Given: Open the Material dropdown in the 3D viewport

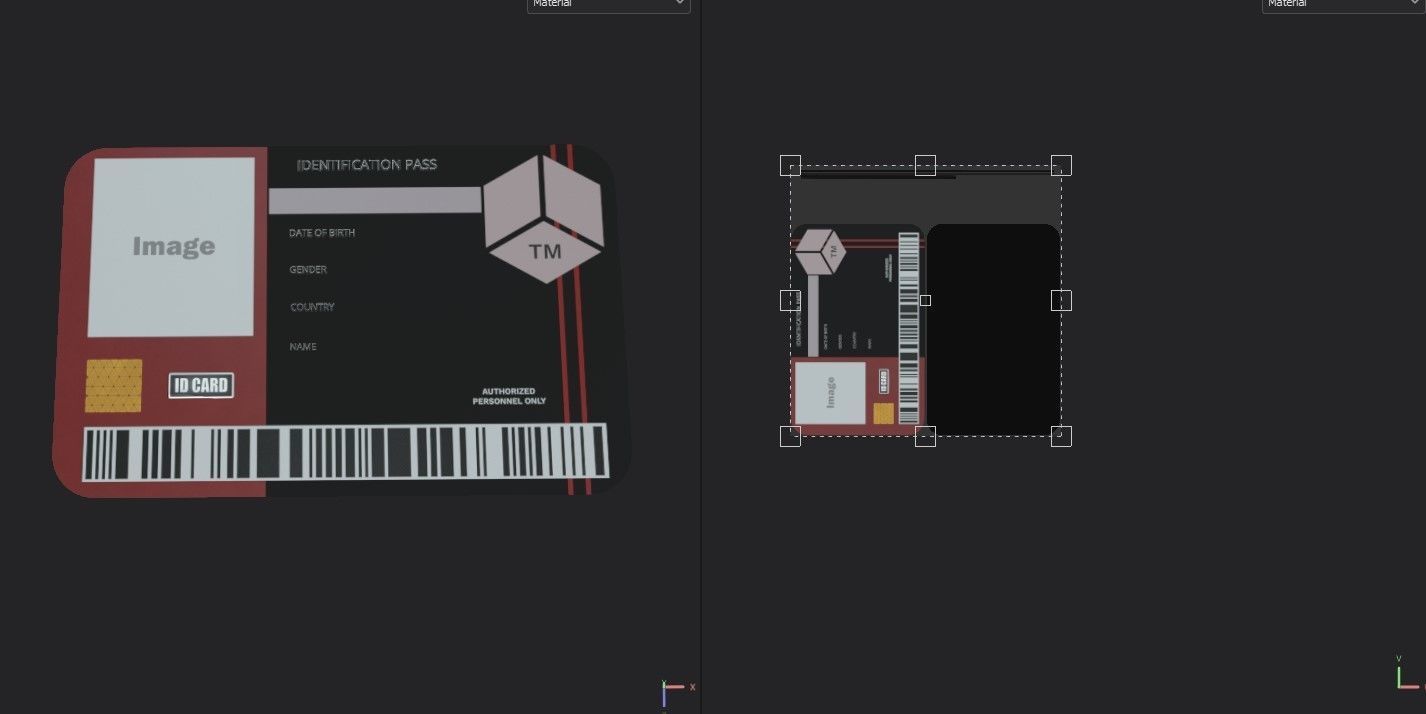Looking at the screenshot, I should (608, 4).
